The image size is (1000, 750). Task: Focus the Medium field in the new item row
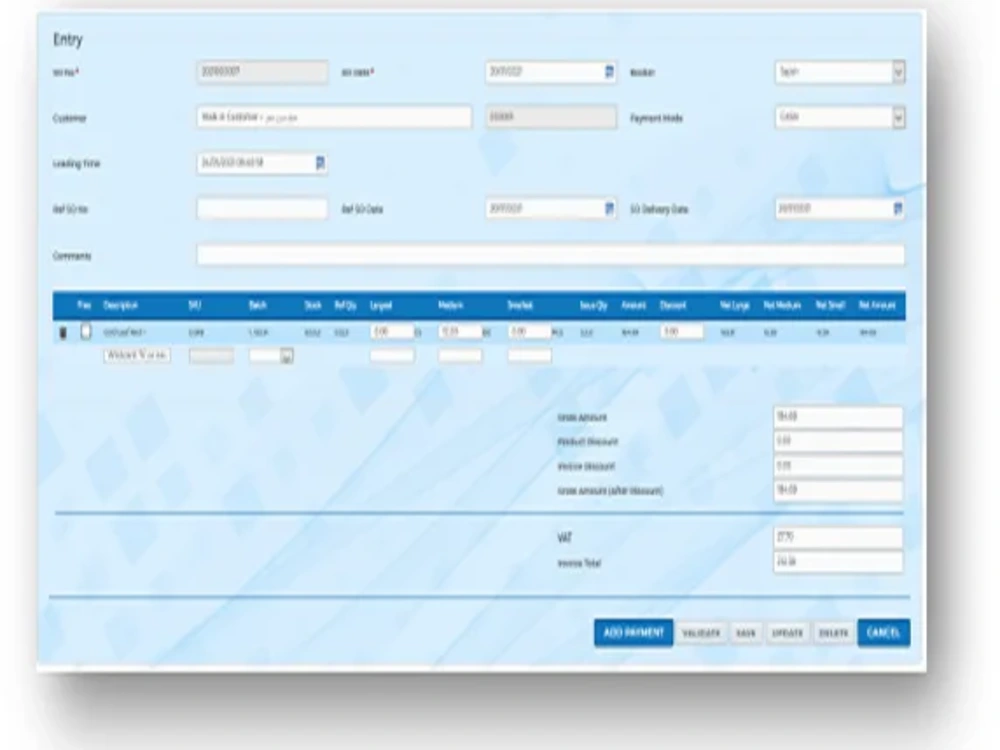tap(460, 356)
